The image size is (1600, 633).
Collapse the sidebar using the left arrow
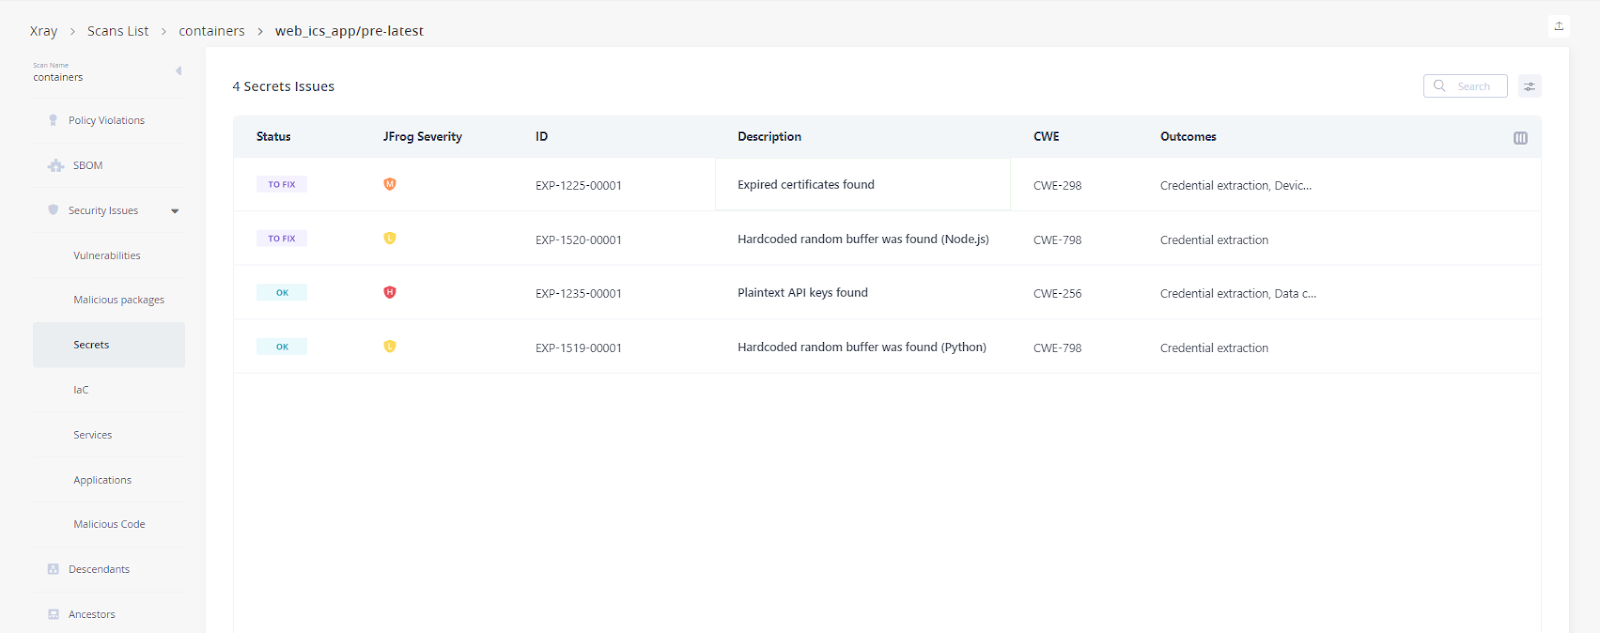pyautogui.click(x=179, y=71)
